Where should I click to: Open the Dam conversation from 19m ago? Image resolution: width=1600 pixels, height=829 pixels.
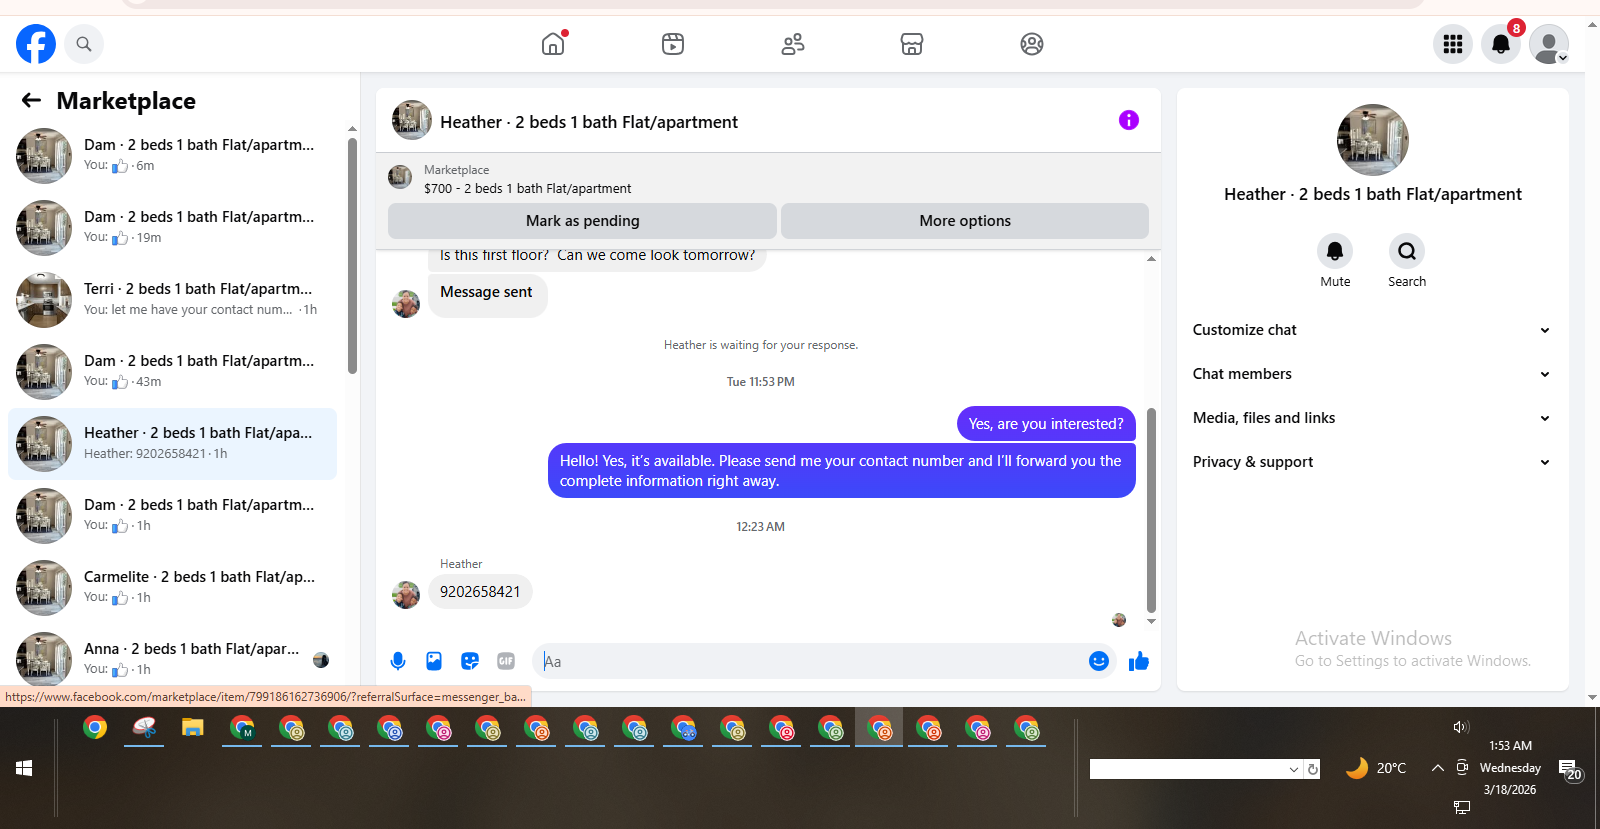click(172, 228)
